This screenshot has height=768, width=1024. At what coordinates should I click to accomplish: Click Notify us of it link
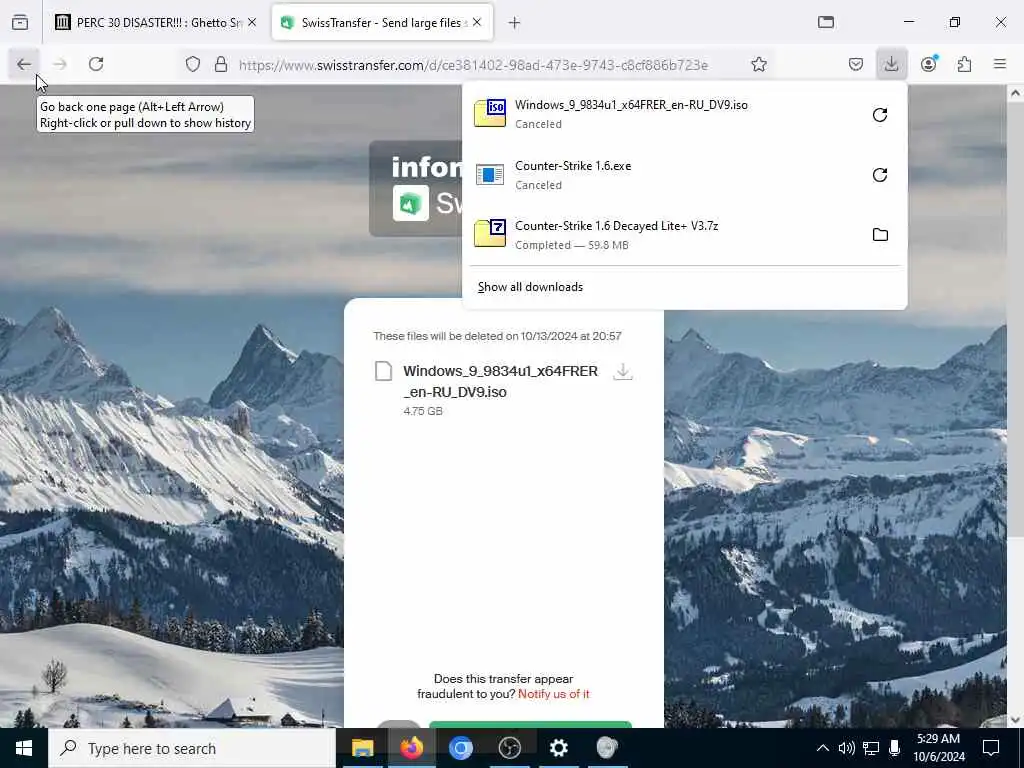click(x=553, y=694)
